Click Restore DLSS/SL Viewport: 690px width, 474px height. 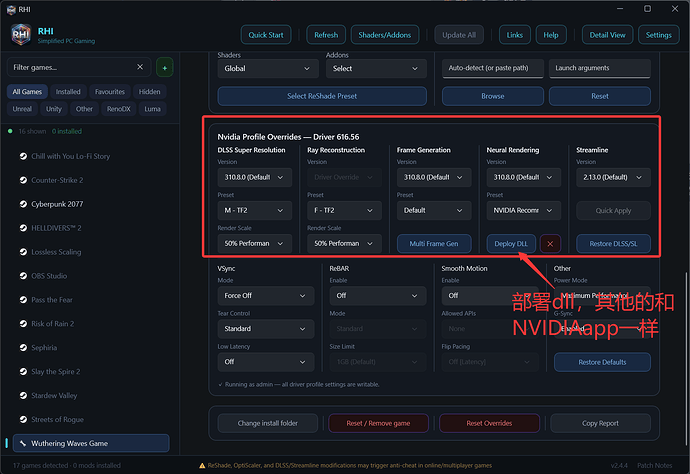[x=613, y=243]
